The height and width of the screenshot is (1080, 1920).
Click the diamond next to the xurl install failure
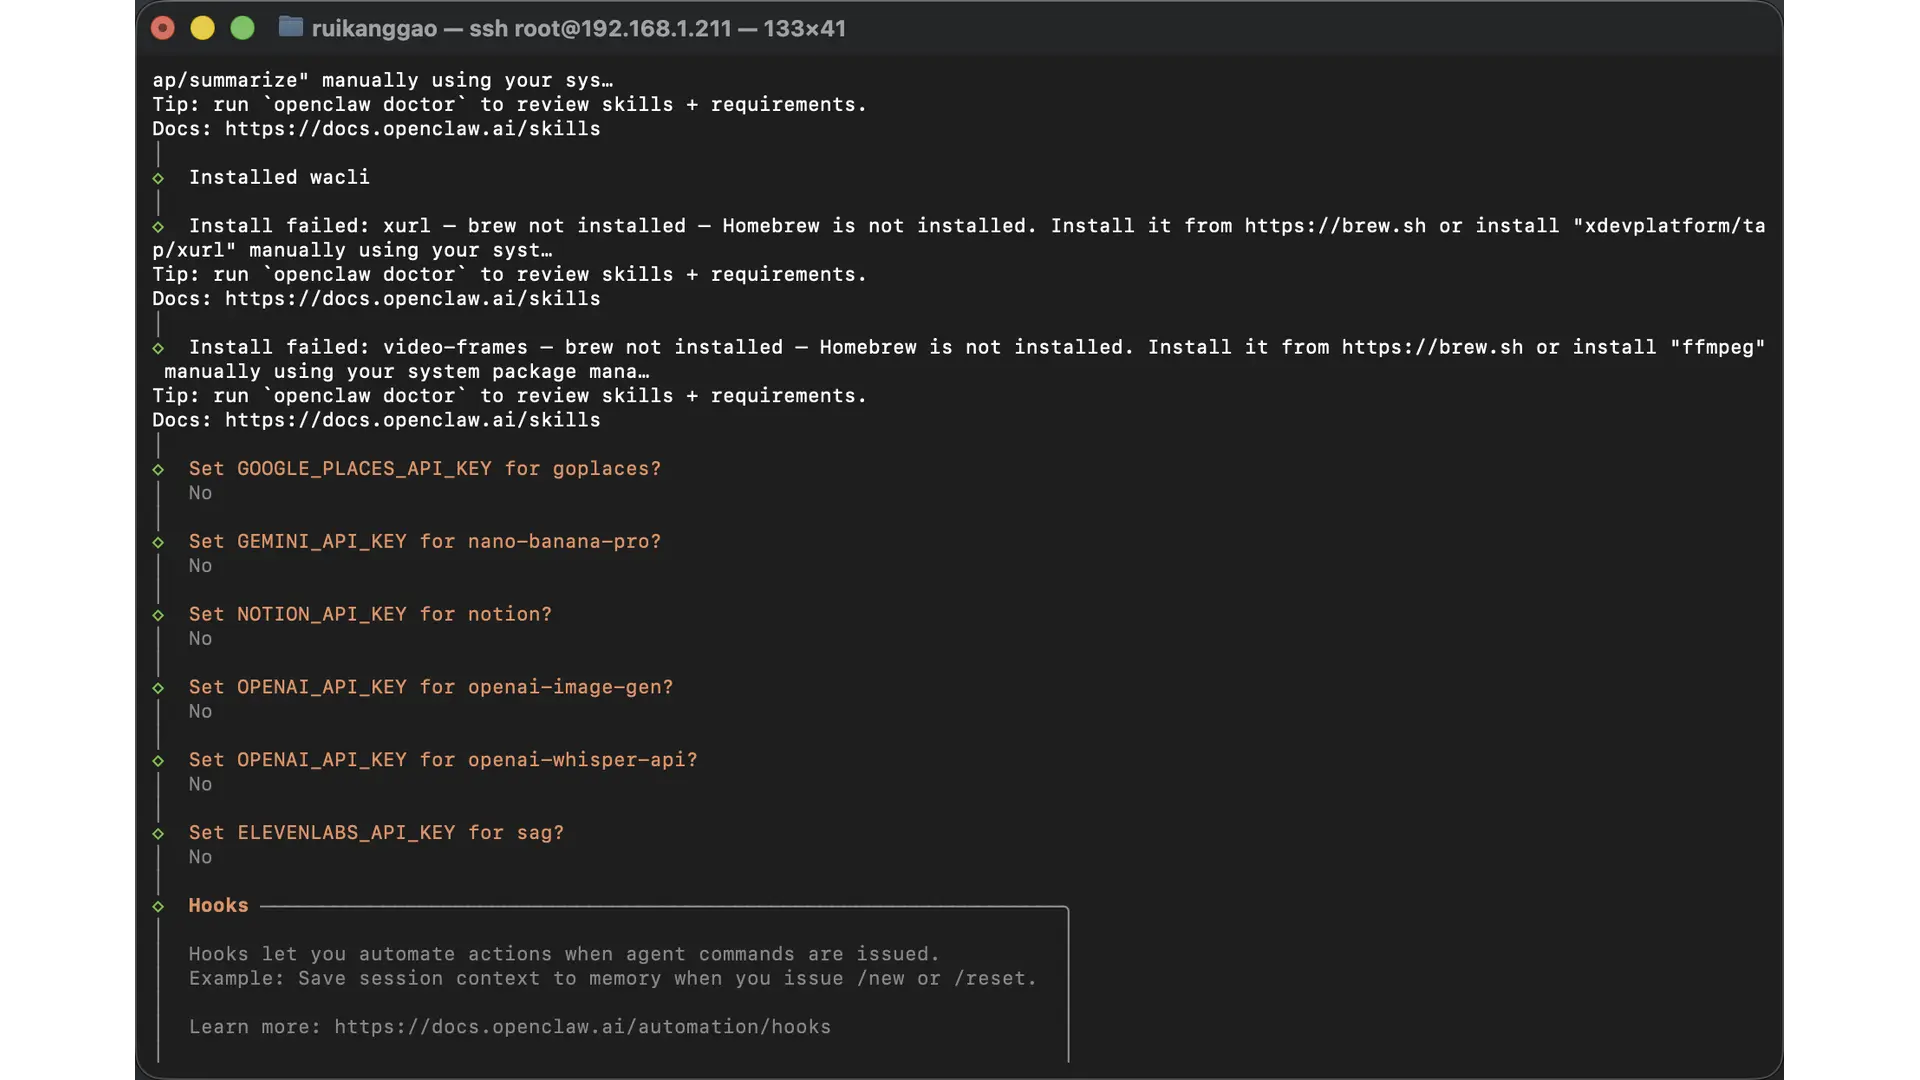coord(158,227)
